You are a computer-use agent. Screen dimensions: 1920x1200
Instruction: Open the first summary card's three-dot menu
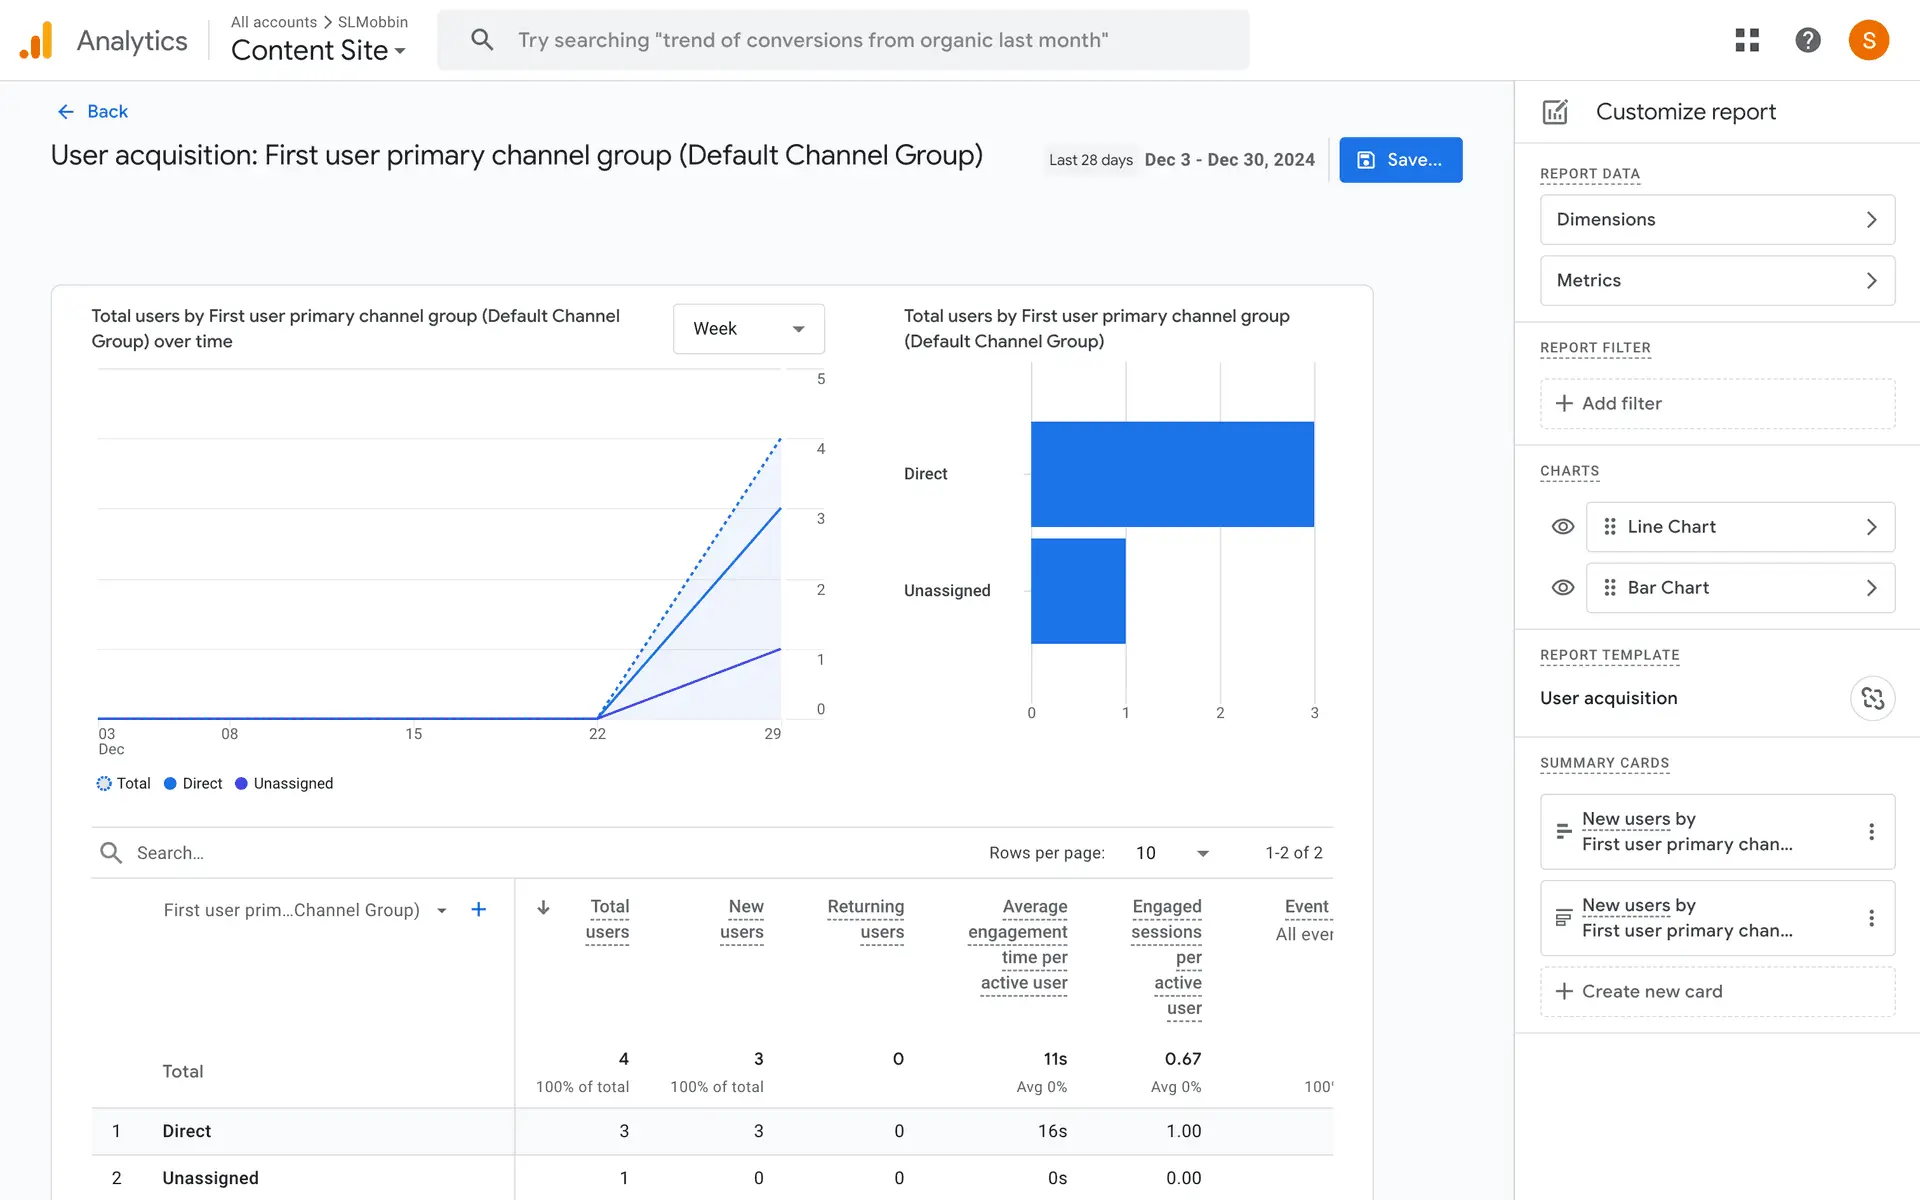(x=1871, y=831)
